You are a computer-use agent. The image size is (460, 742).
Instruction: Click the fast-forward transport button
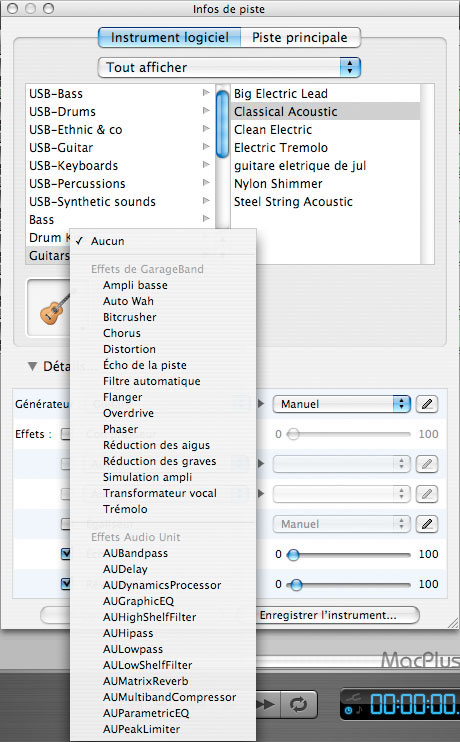pyautogui.click(x=268, y=705)
